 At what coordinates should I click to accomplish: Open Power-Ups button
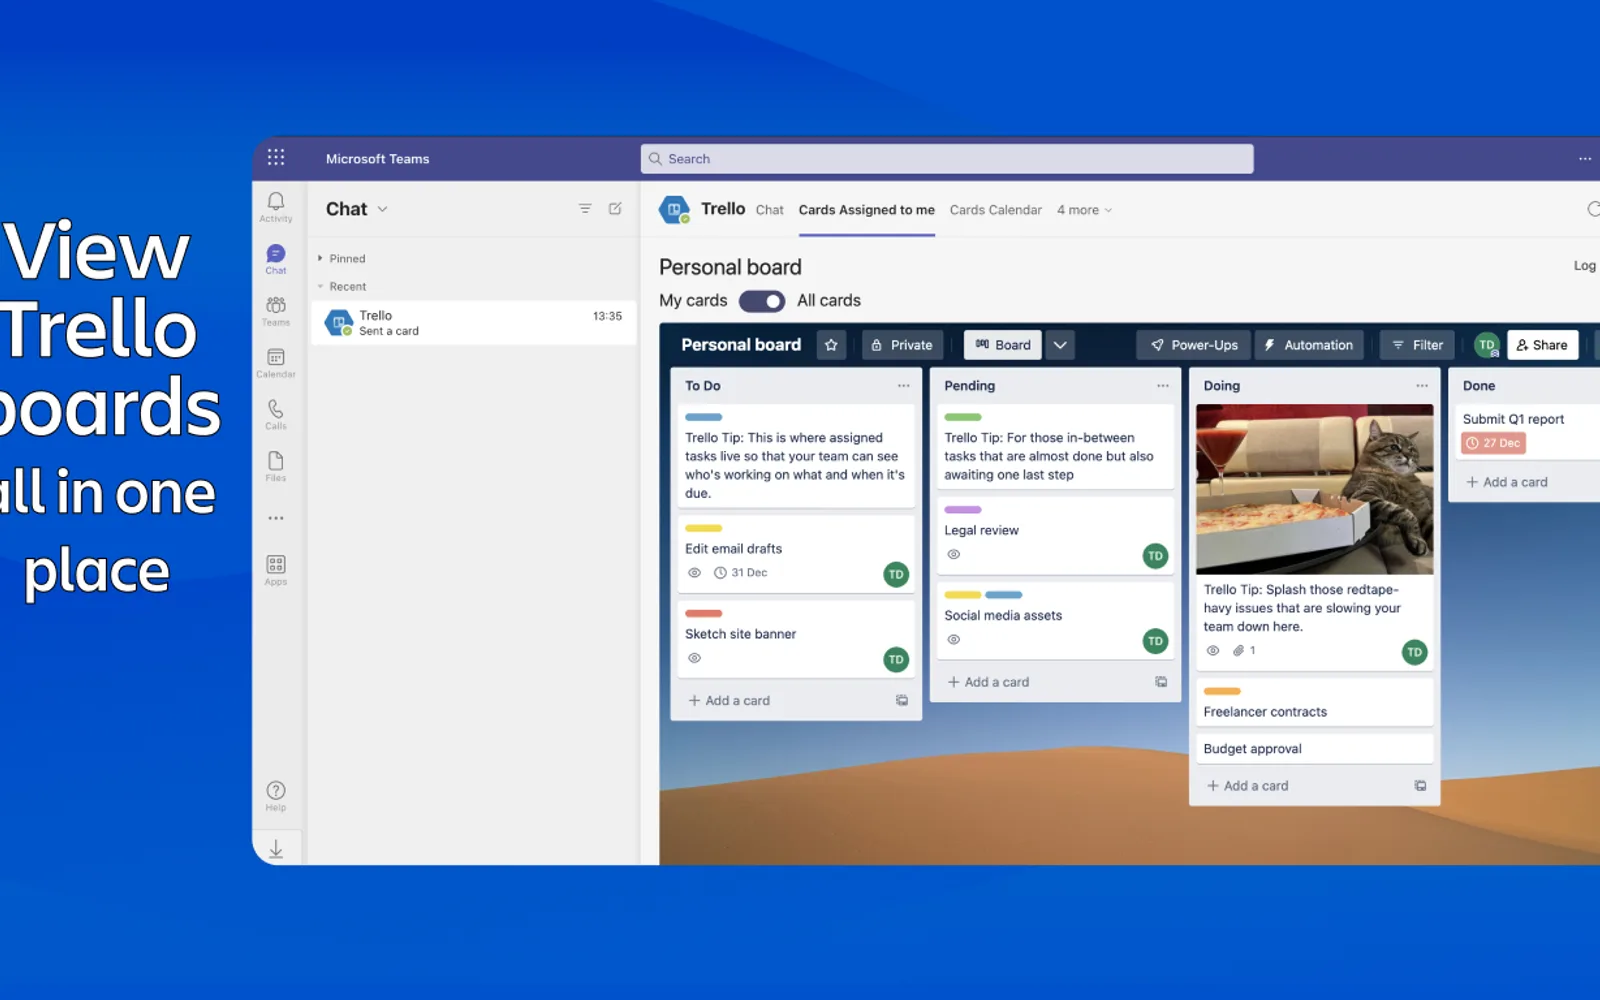pyautogui.click(x=1194, y=345)
